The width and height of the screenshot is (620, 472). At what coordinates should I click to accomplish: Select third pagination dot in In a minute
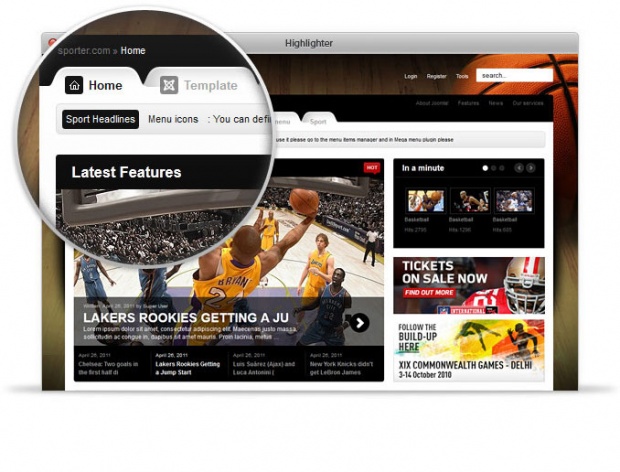[x=502, y=168]
